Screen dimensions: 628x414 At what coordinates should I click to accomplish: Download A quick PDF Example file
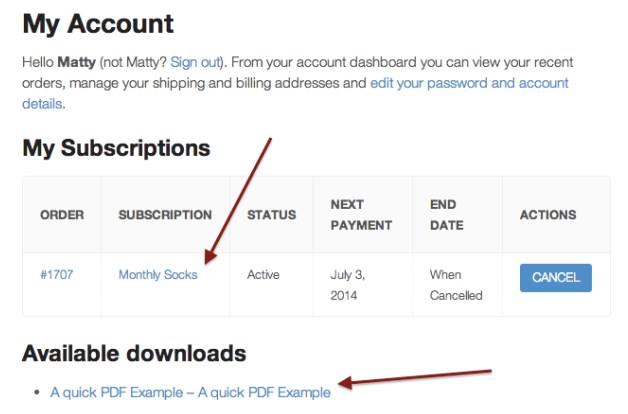point(190,392)
